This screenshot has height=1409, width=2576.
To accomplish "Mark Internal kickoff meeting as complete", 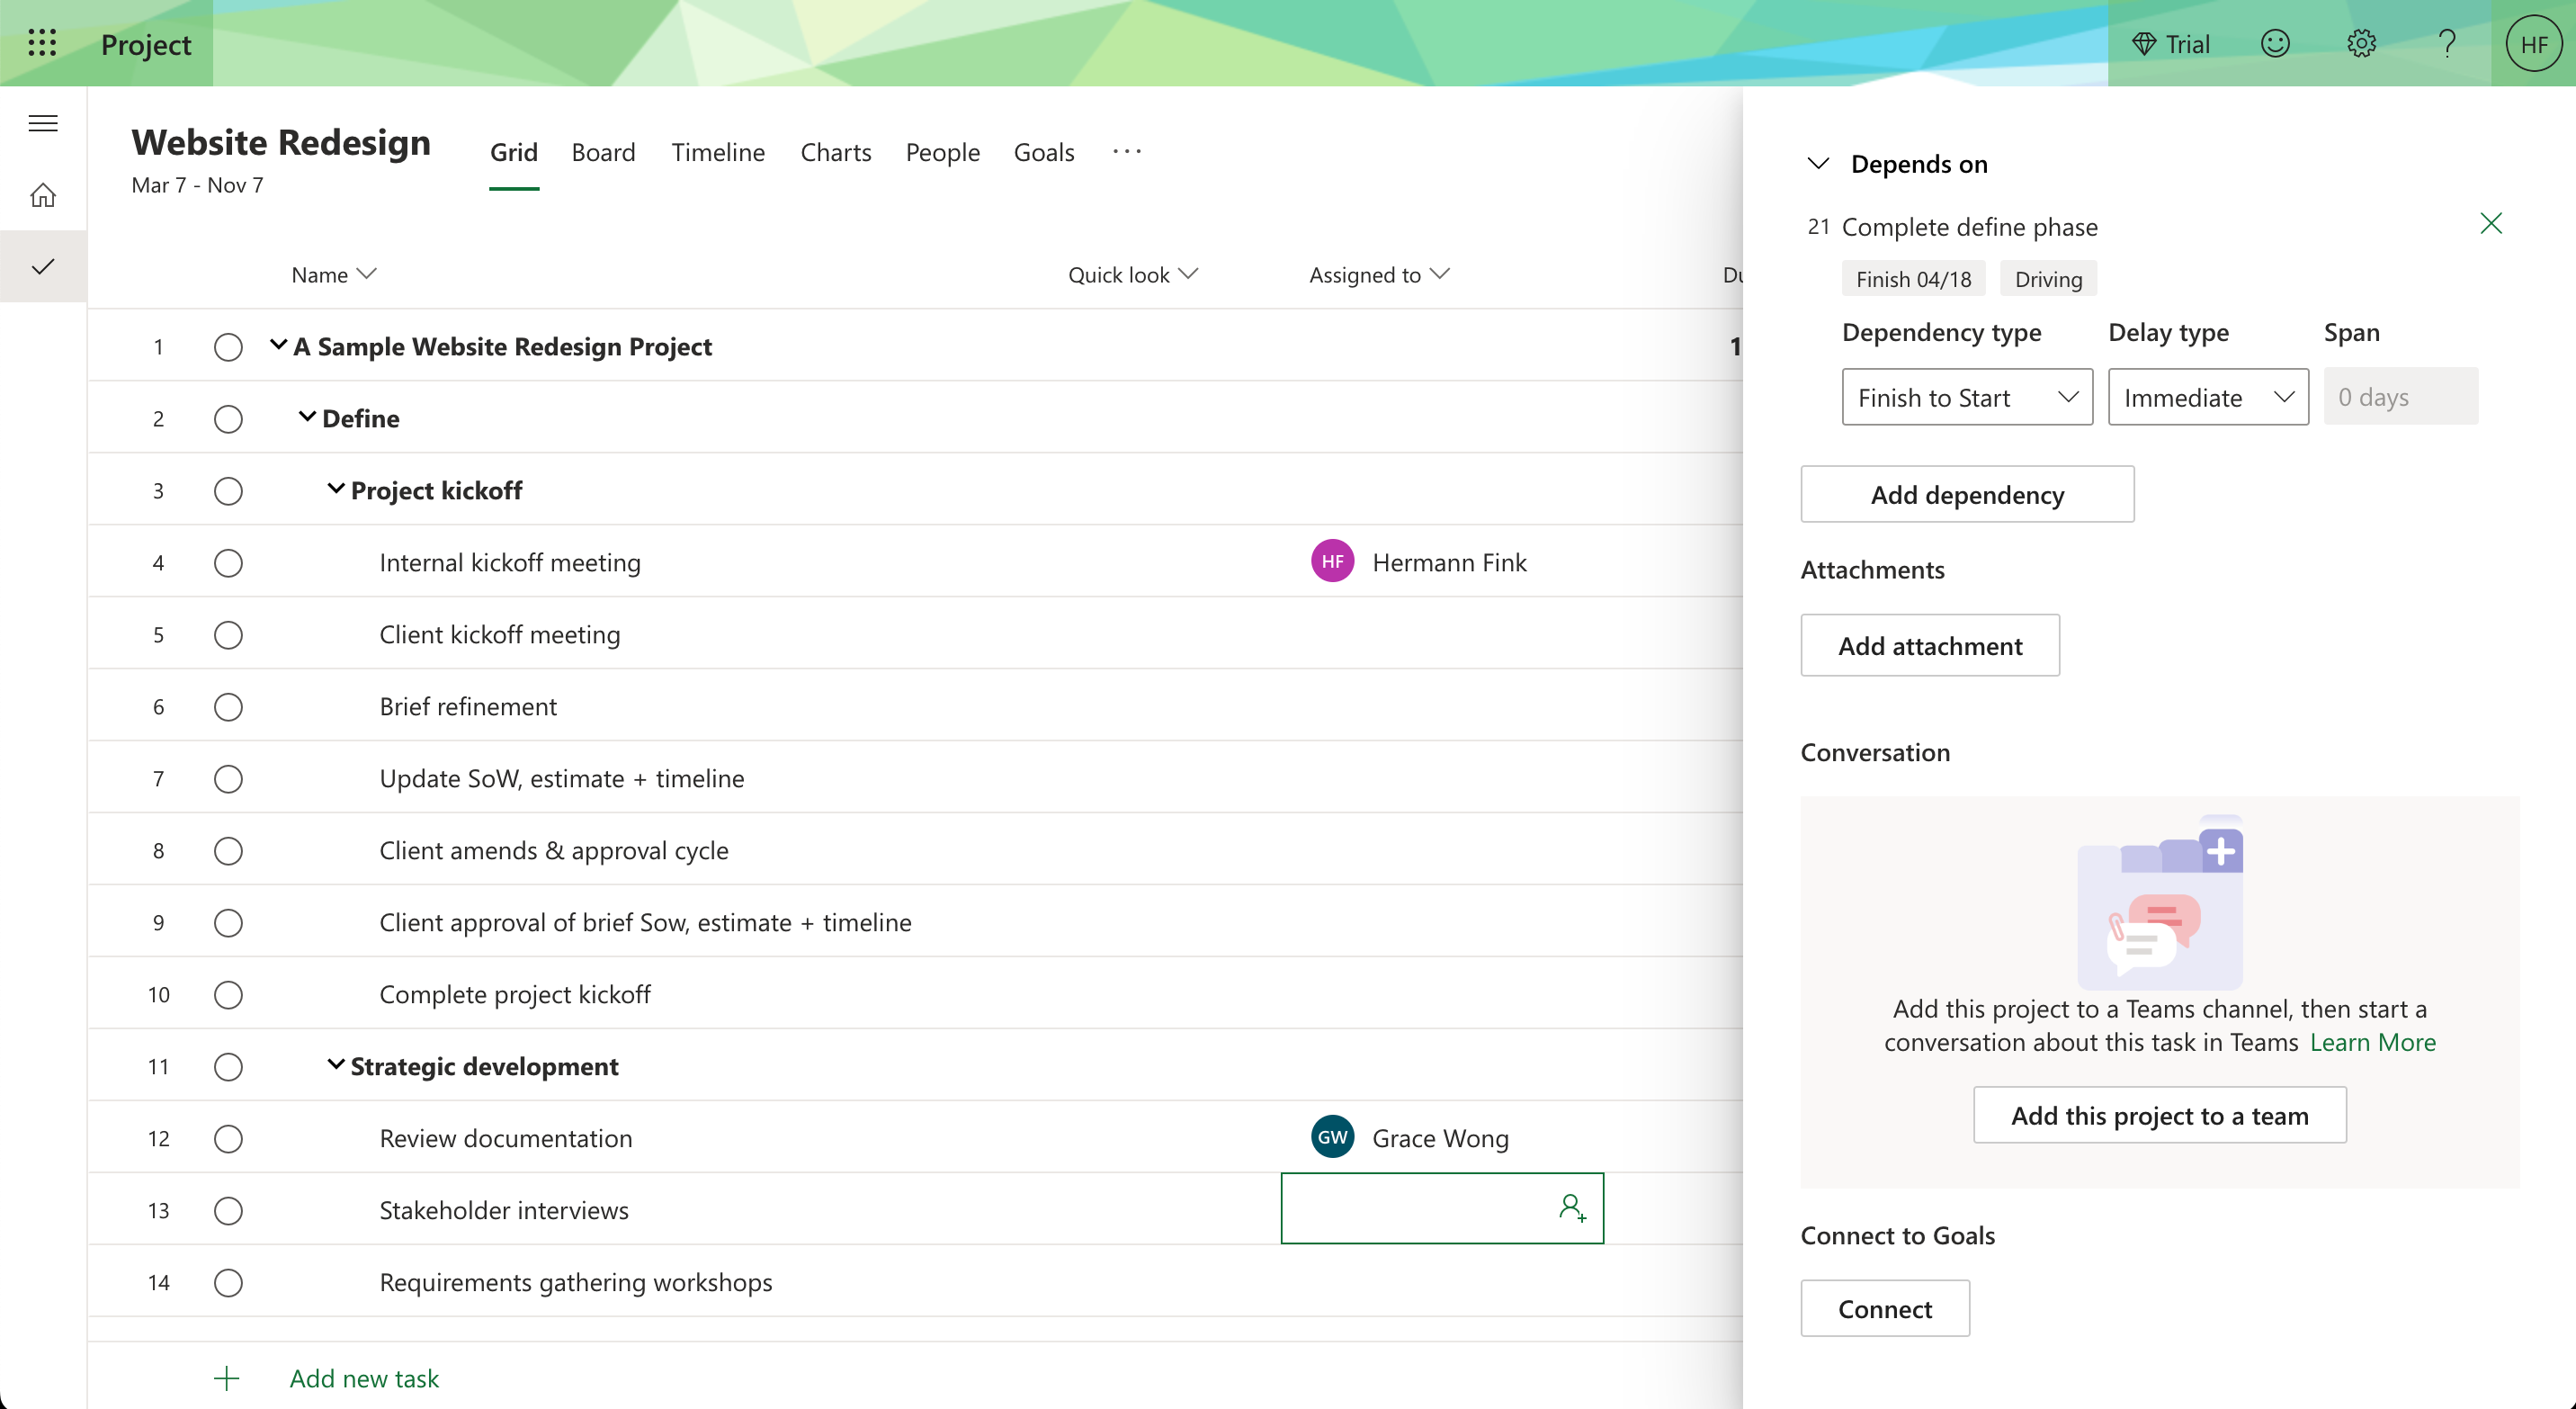I will point(228,563).
